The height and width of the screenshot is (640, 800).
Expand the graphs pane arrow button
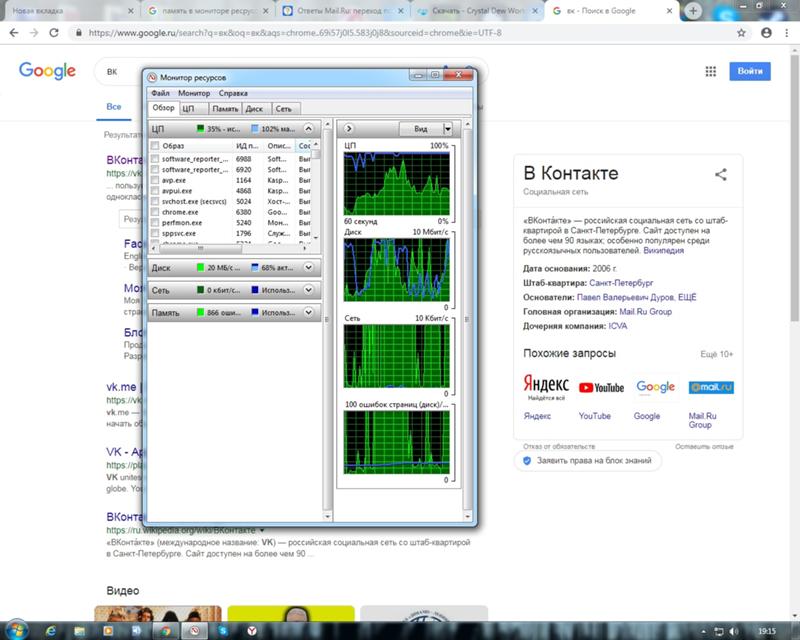[x=349, y=129]
